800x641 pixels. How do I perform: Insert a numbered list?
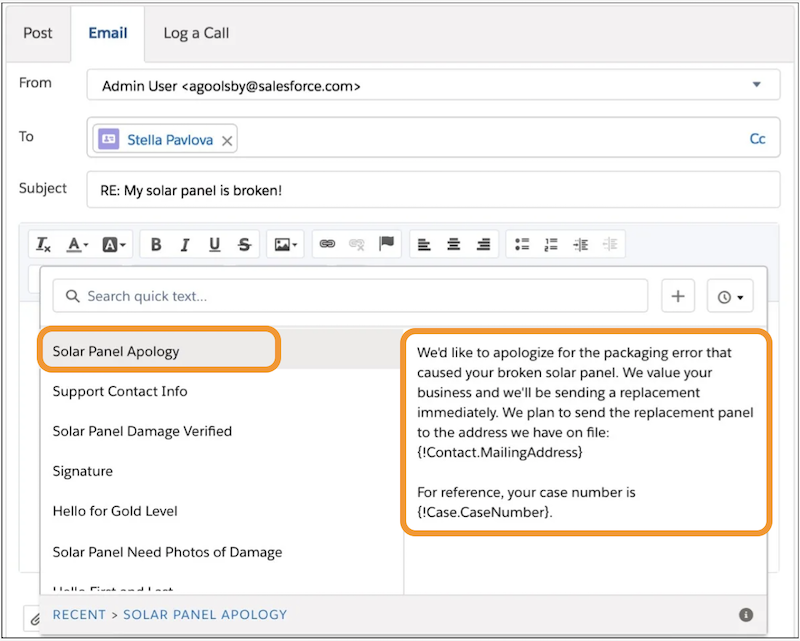coord(550,245)
